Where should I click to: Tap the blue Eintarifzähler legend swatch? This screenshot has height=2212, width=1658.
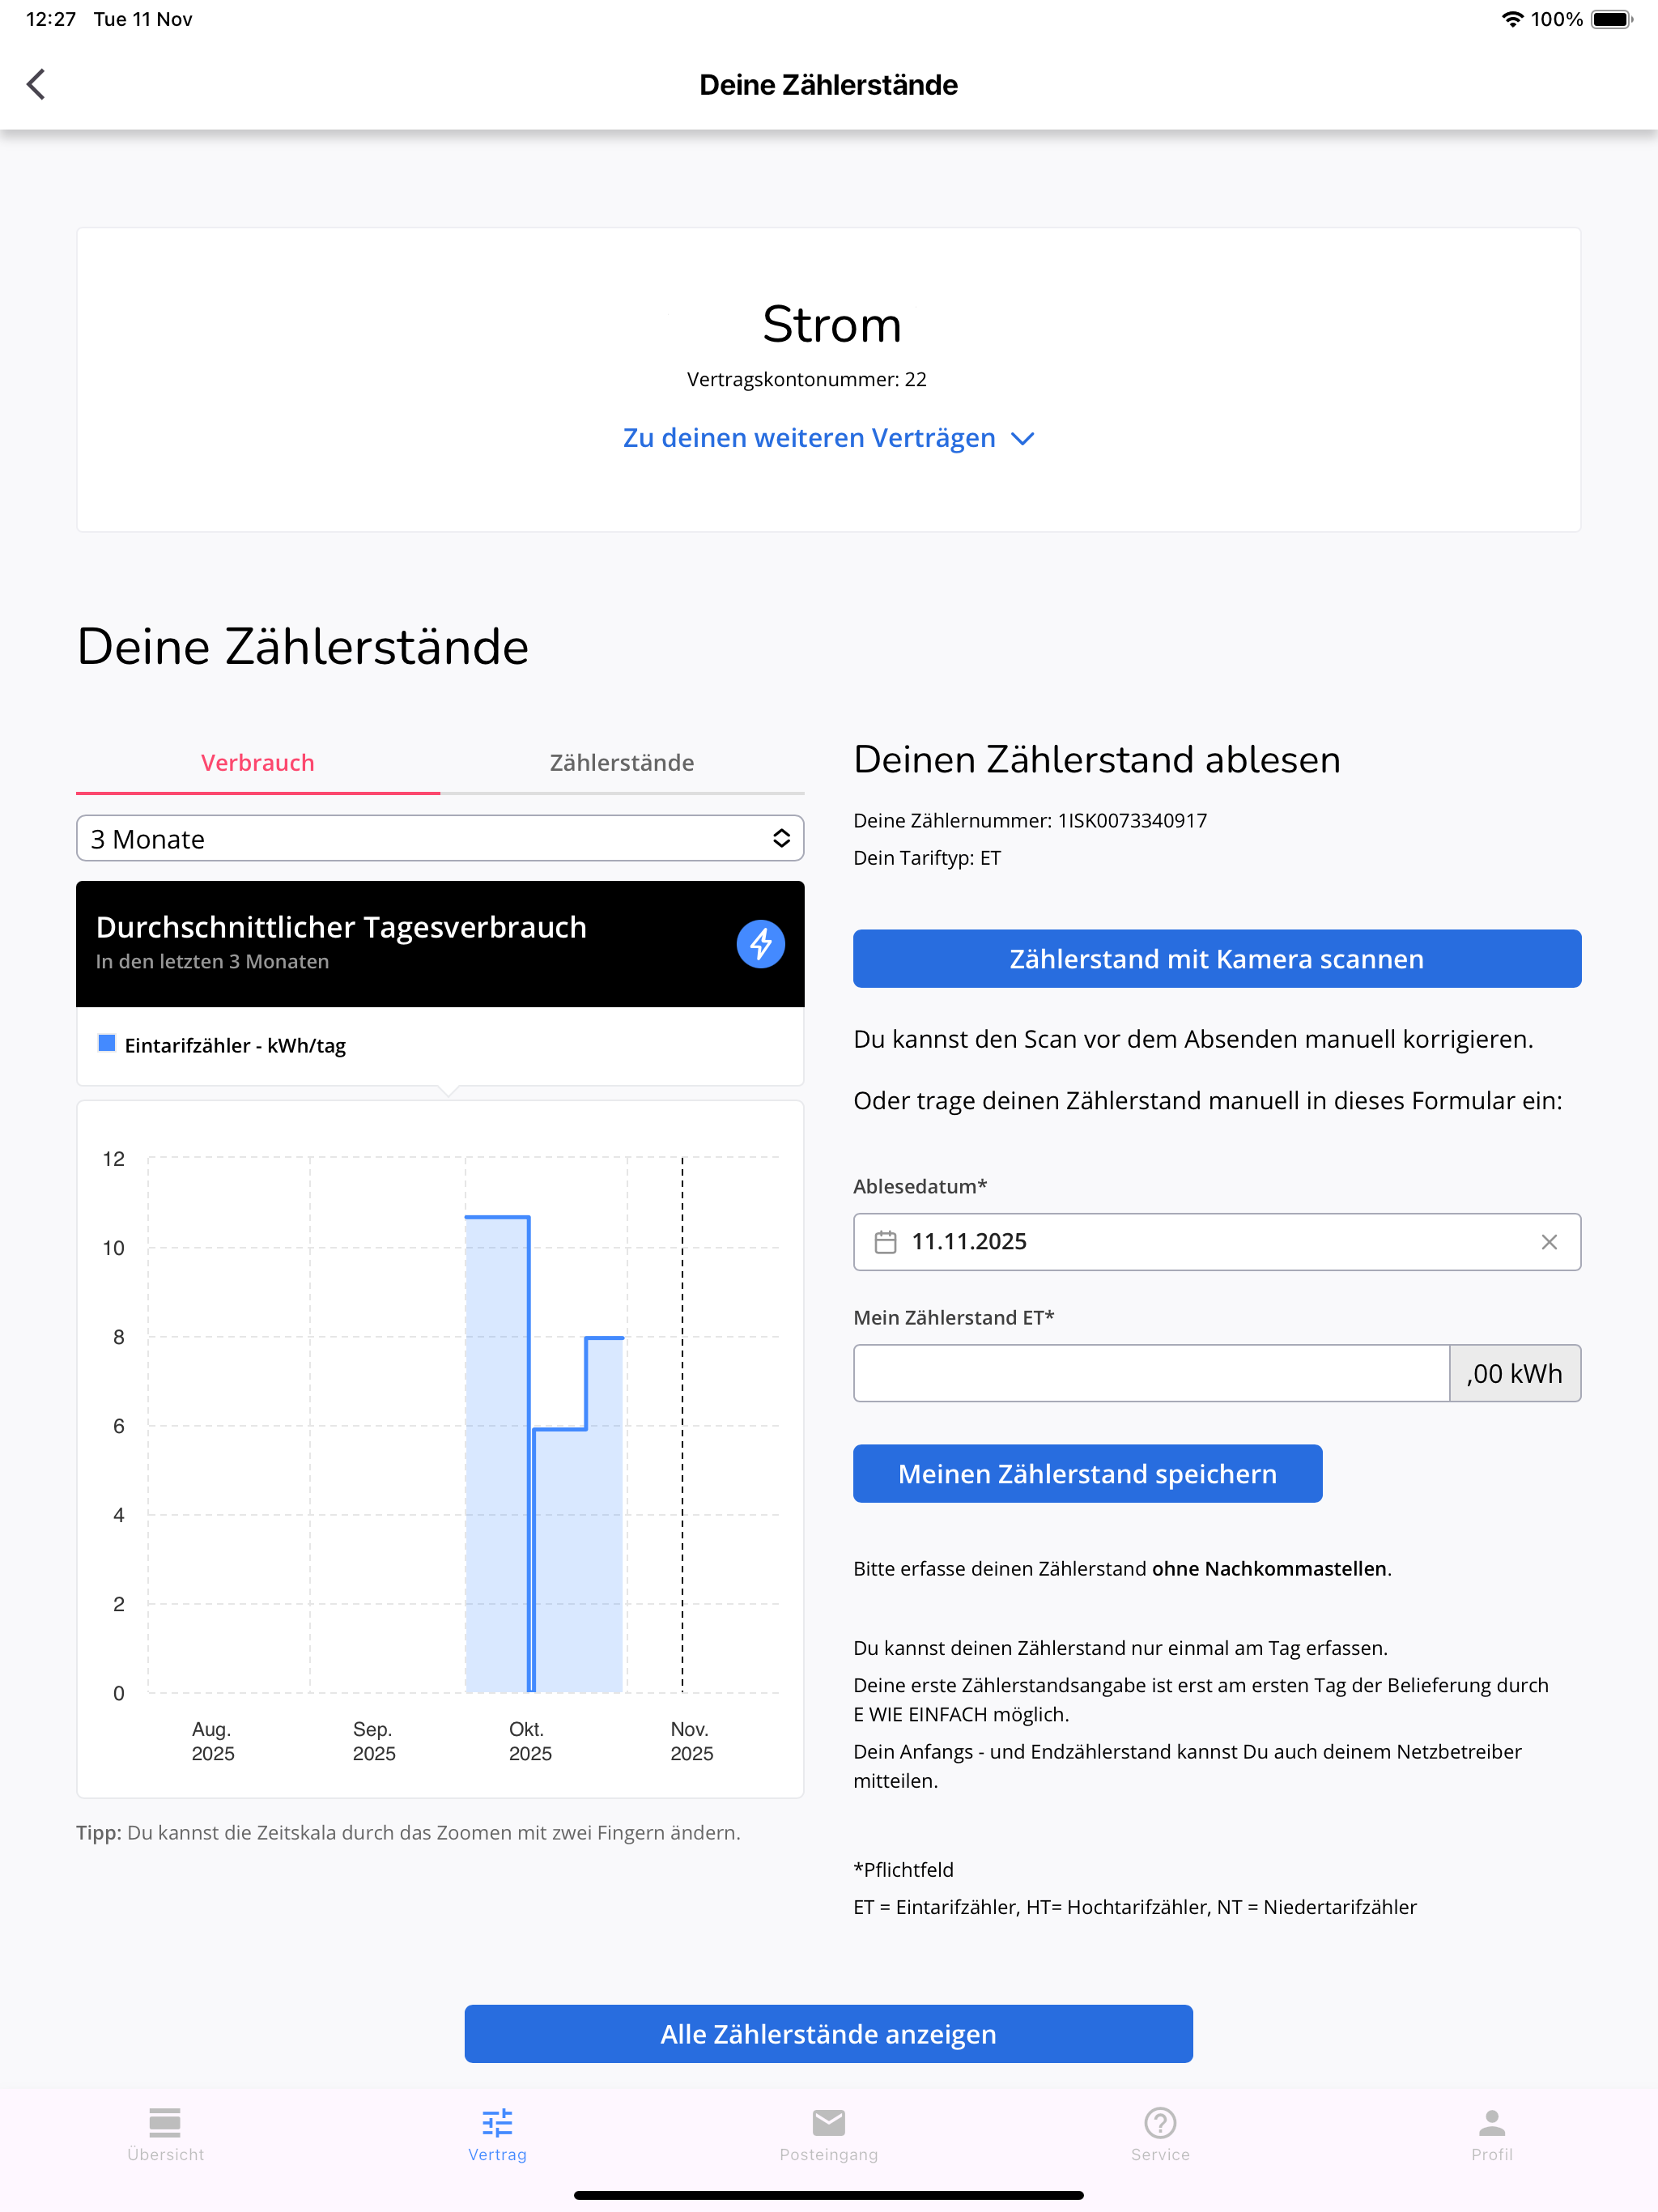click(107, 1043)
